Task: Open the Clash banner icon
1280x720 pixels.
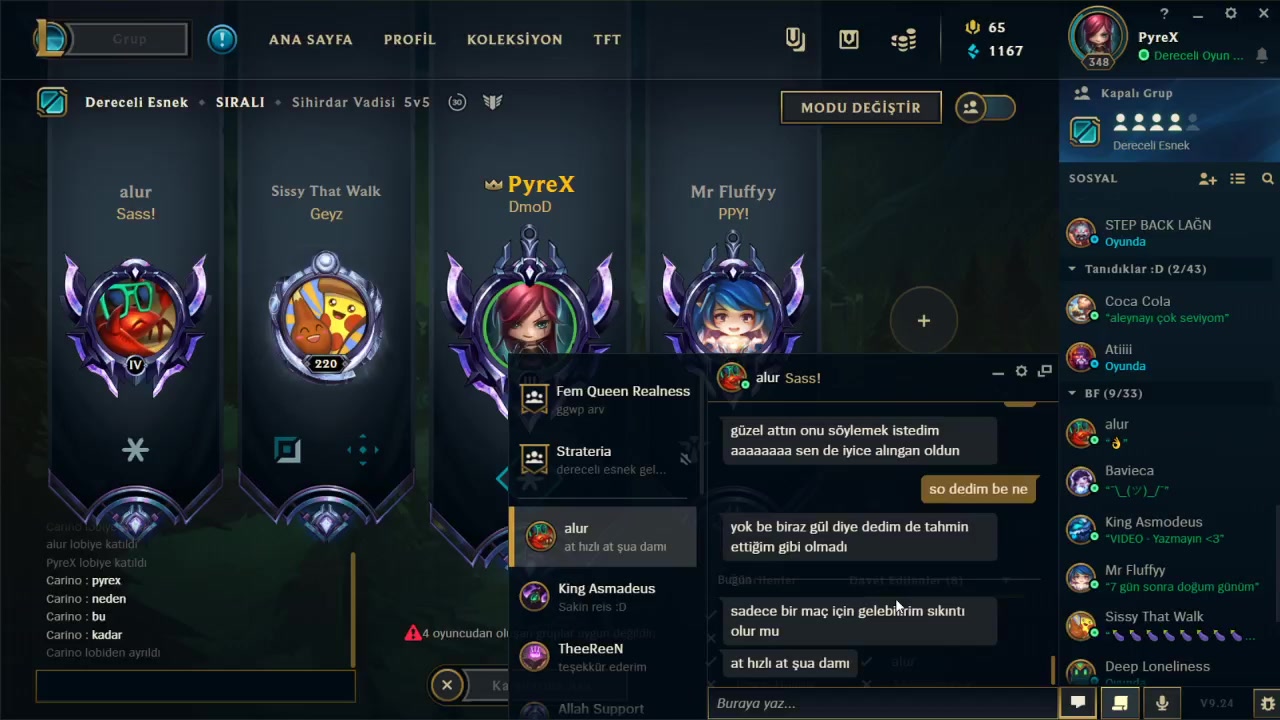Action: (x=795, y=40)
